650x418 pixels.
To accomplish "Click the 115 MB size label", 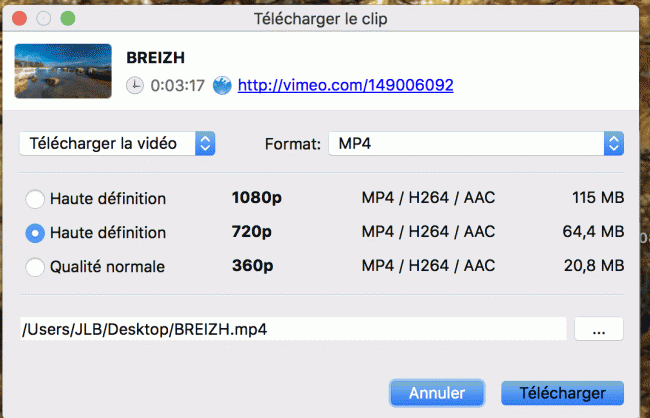I will click(x=598, y=197).
